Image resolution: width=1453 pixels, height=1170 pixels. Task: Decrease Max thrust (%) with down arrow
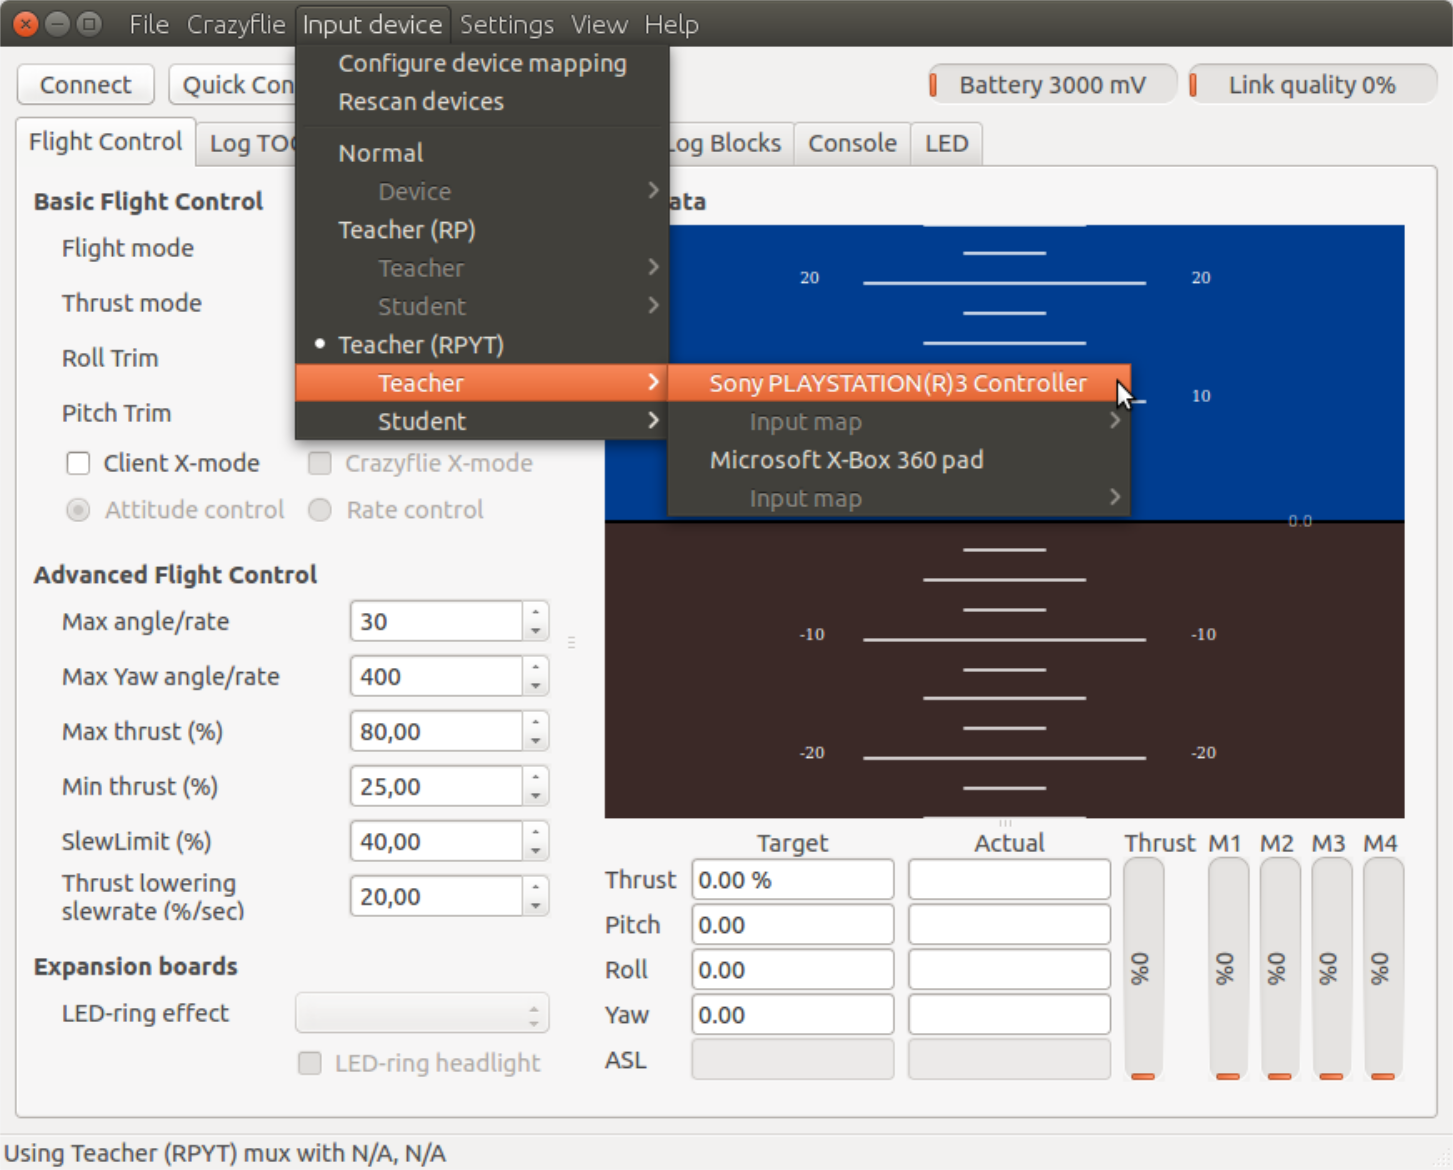[536, 742]
